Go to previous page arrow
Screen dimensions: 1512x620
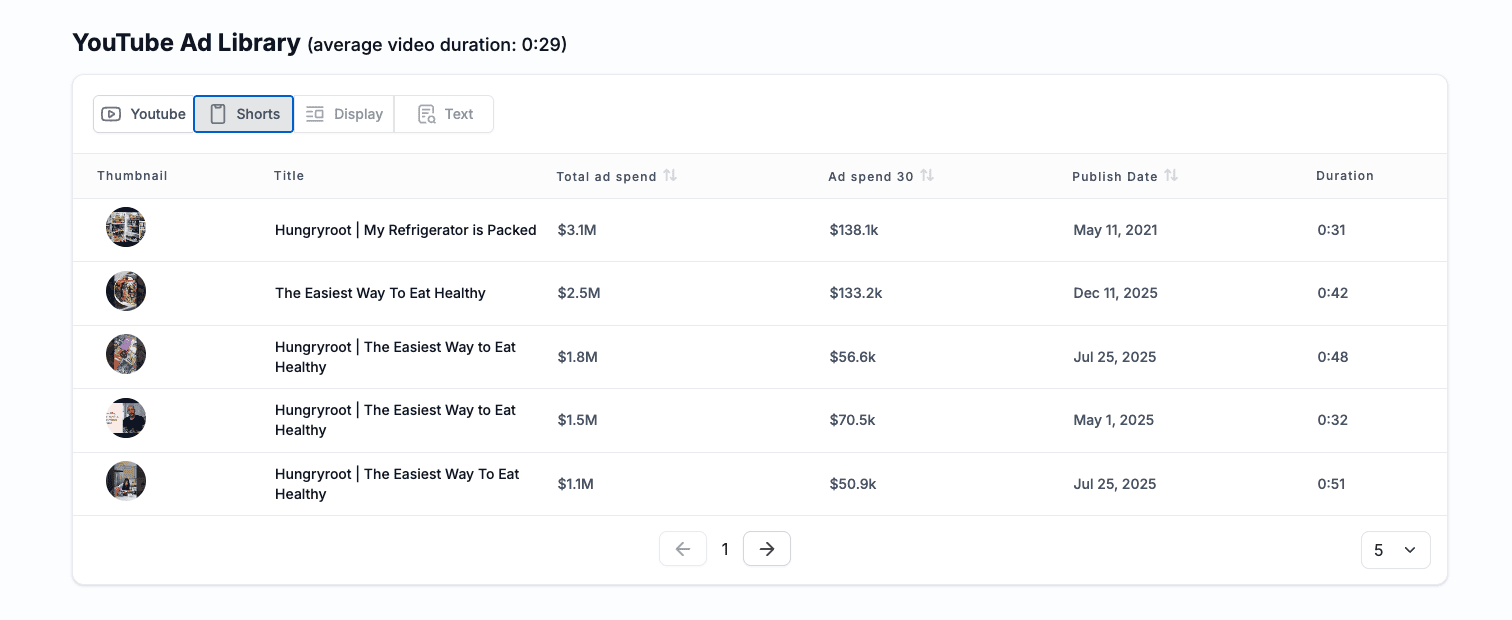(x=683, y=549)
